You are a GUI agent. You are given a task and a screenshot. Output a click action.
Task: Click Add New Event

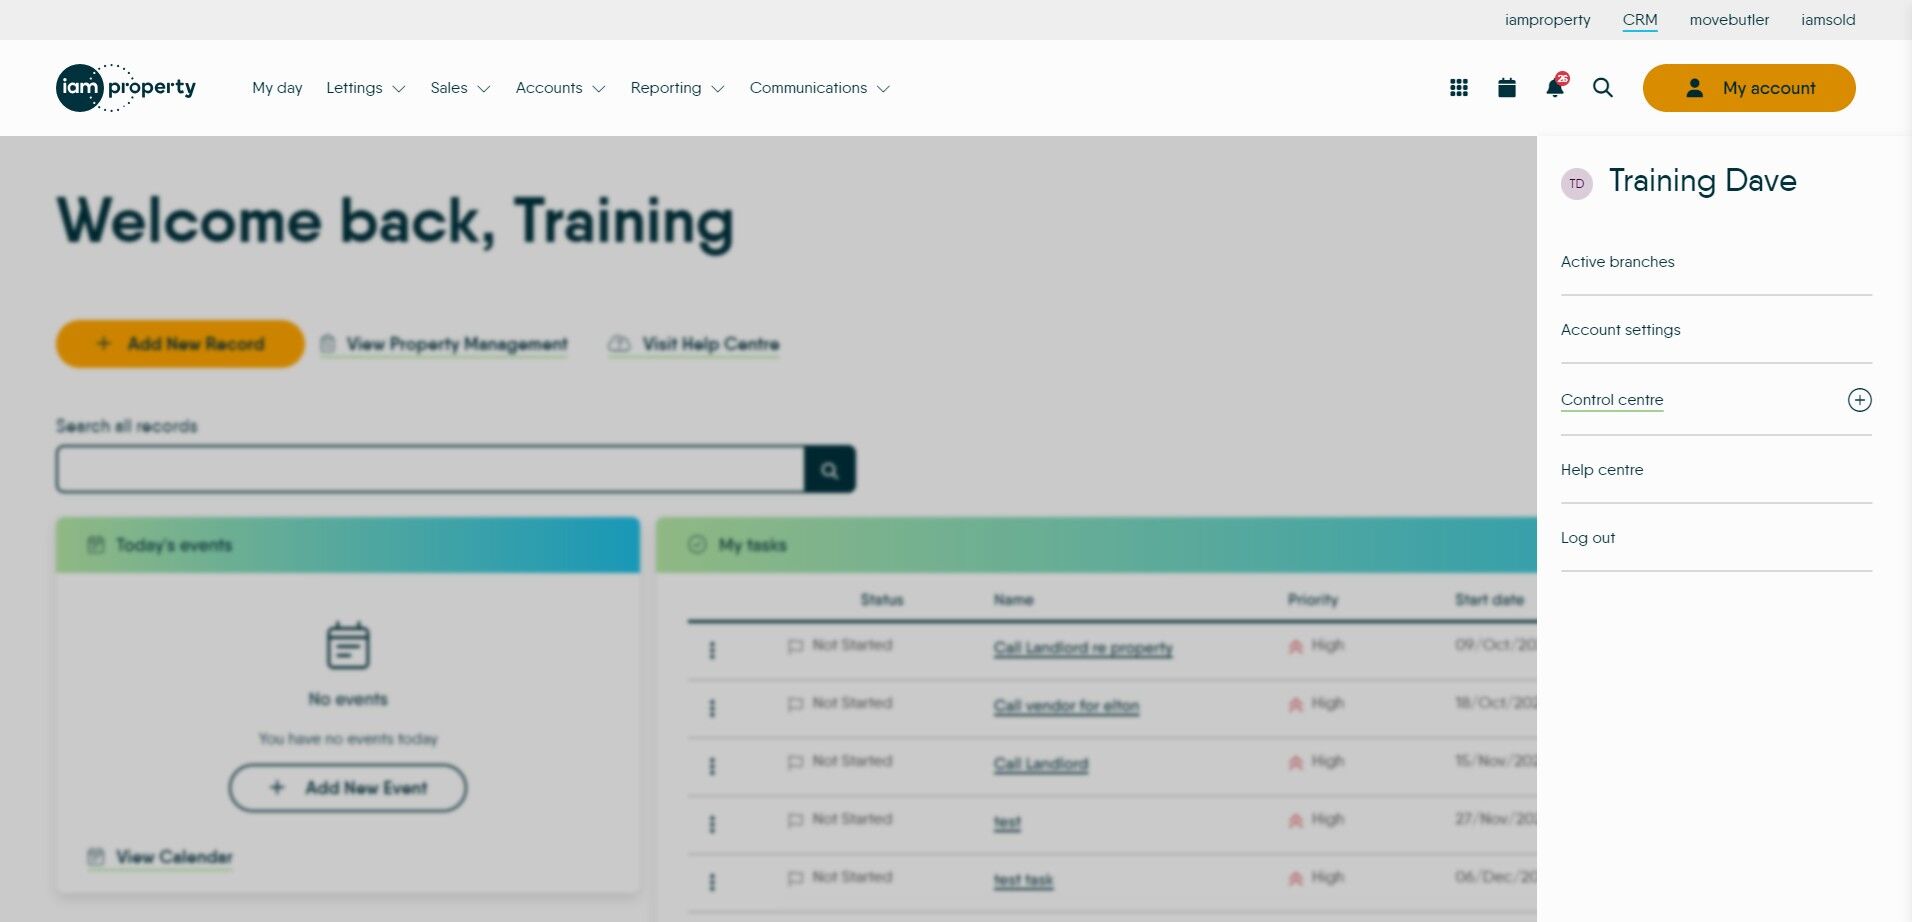coord(348,788)
